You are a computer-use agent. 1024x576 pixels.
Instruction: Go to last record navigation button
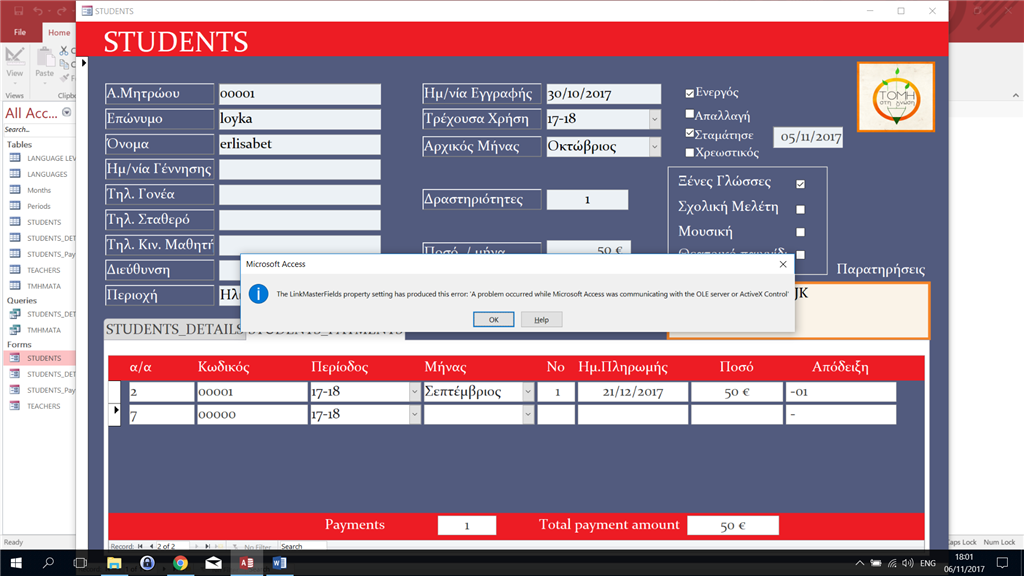[208, 546]
